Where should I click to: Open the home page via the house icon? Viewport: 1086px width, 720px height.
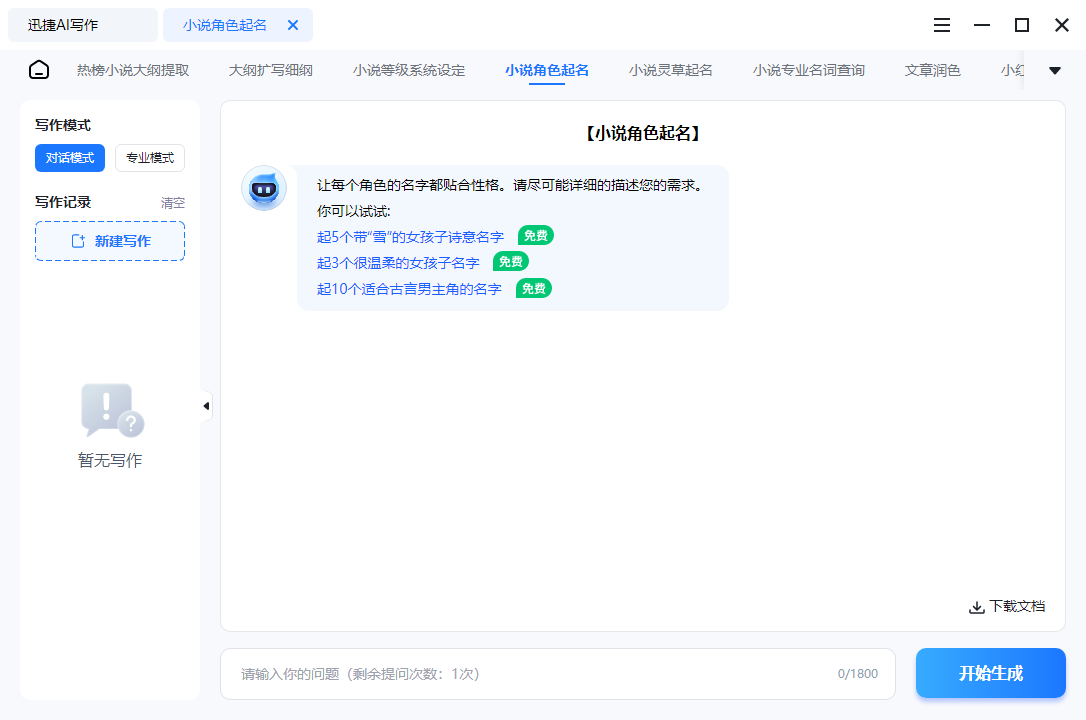38,69
